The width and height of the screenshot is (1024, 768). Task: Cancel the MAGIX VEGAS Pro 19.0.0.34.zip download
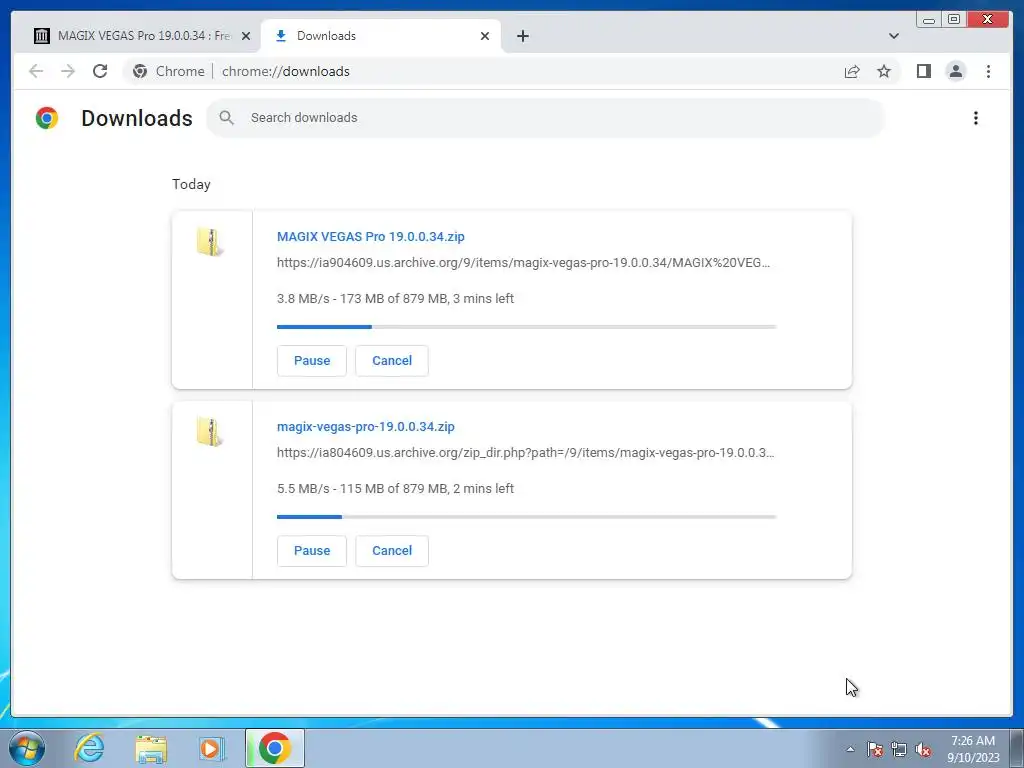392,360
